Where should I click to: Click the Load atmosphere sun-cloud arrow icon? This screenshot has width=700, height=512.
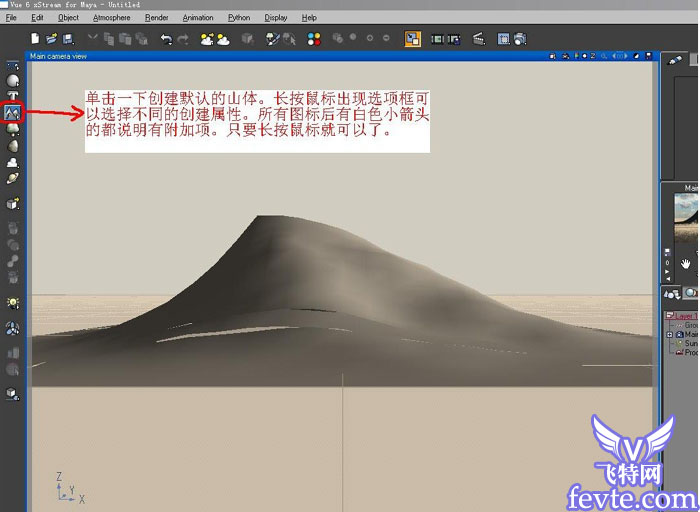tap(207, 39)
